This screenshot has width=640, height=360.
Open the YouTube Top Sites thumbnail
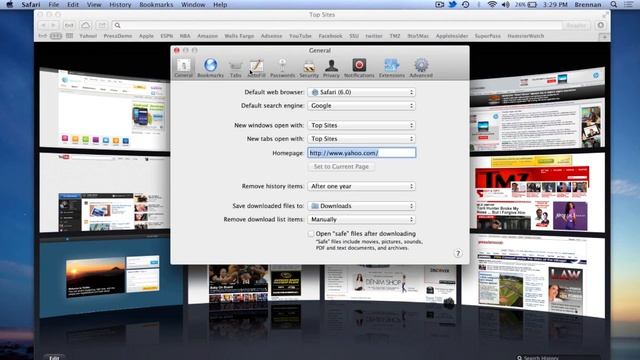(x=104, y=192)
